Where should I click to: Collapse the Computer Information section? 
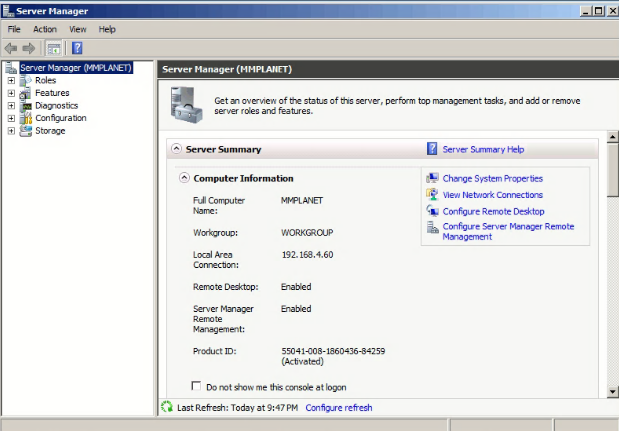[184, 178]
